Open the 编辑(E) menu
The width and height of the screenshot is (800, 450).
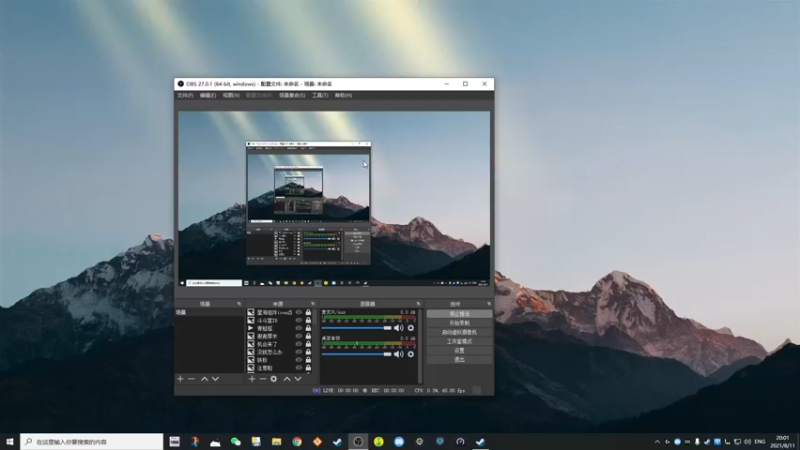pyautogui.click(x=208, y=95)
